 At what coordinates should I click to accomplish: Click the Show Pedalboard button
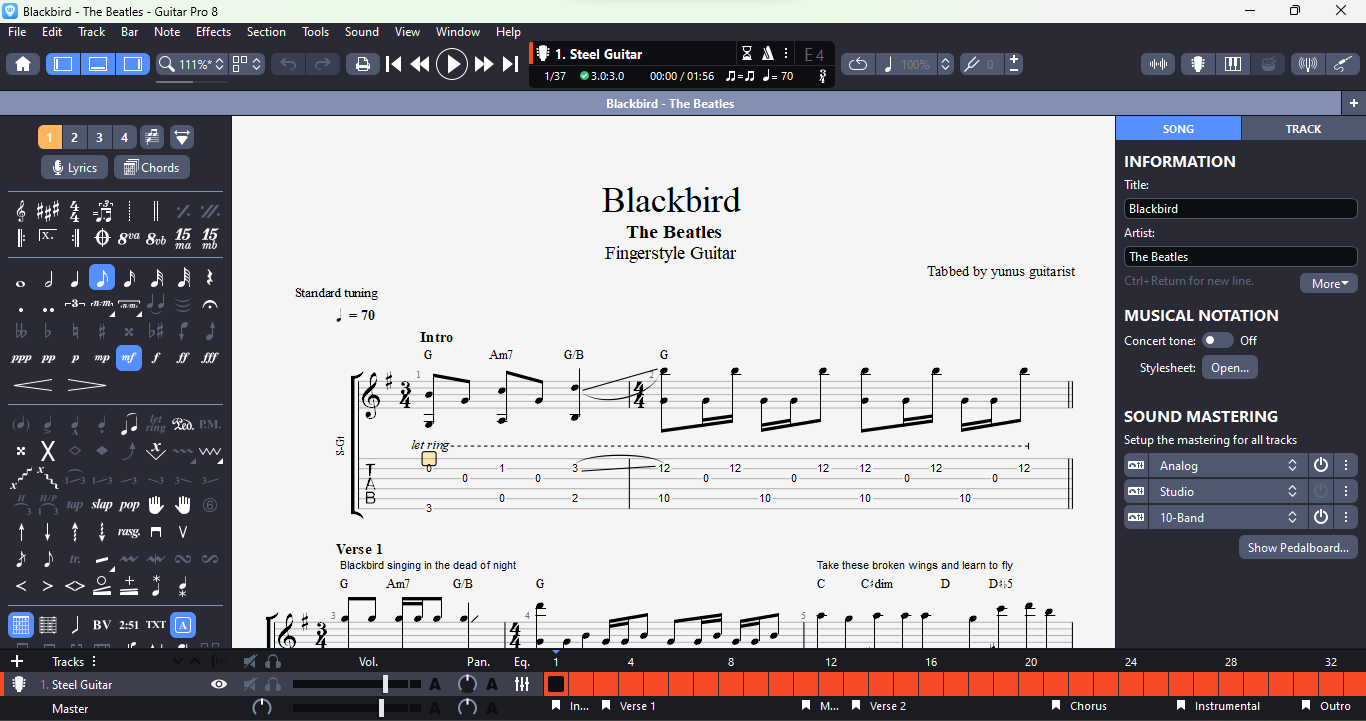point(1298,548)
